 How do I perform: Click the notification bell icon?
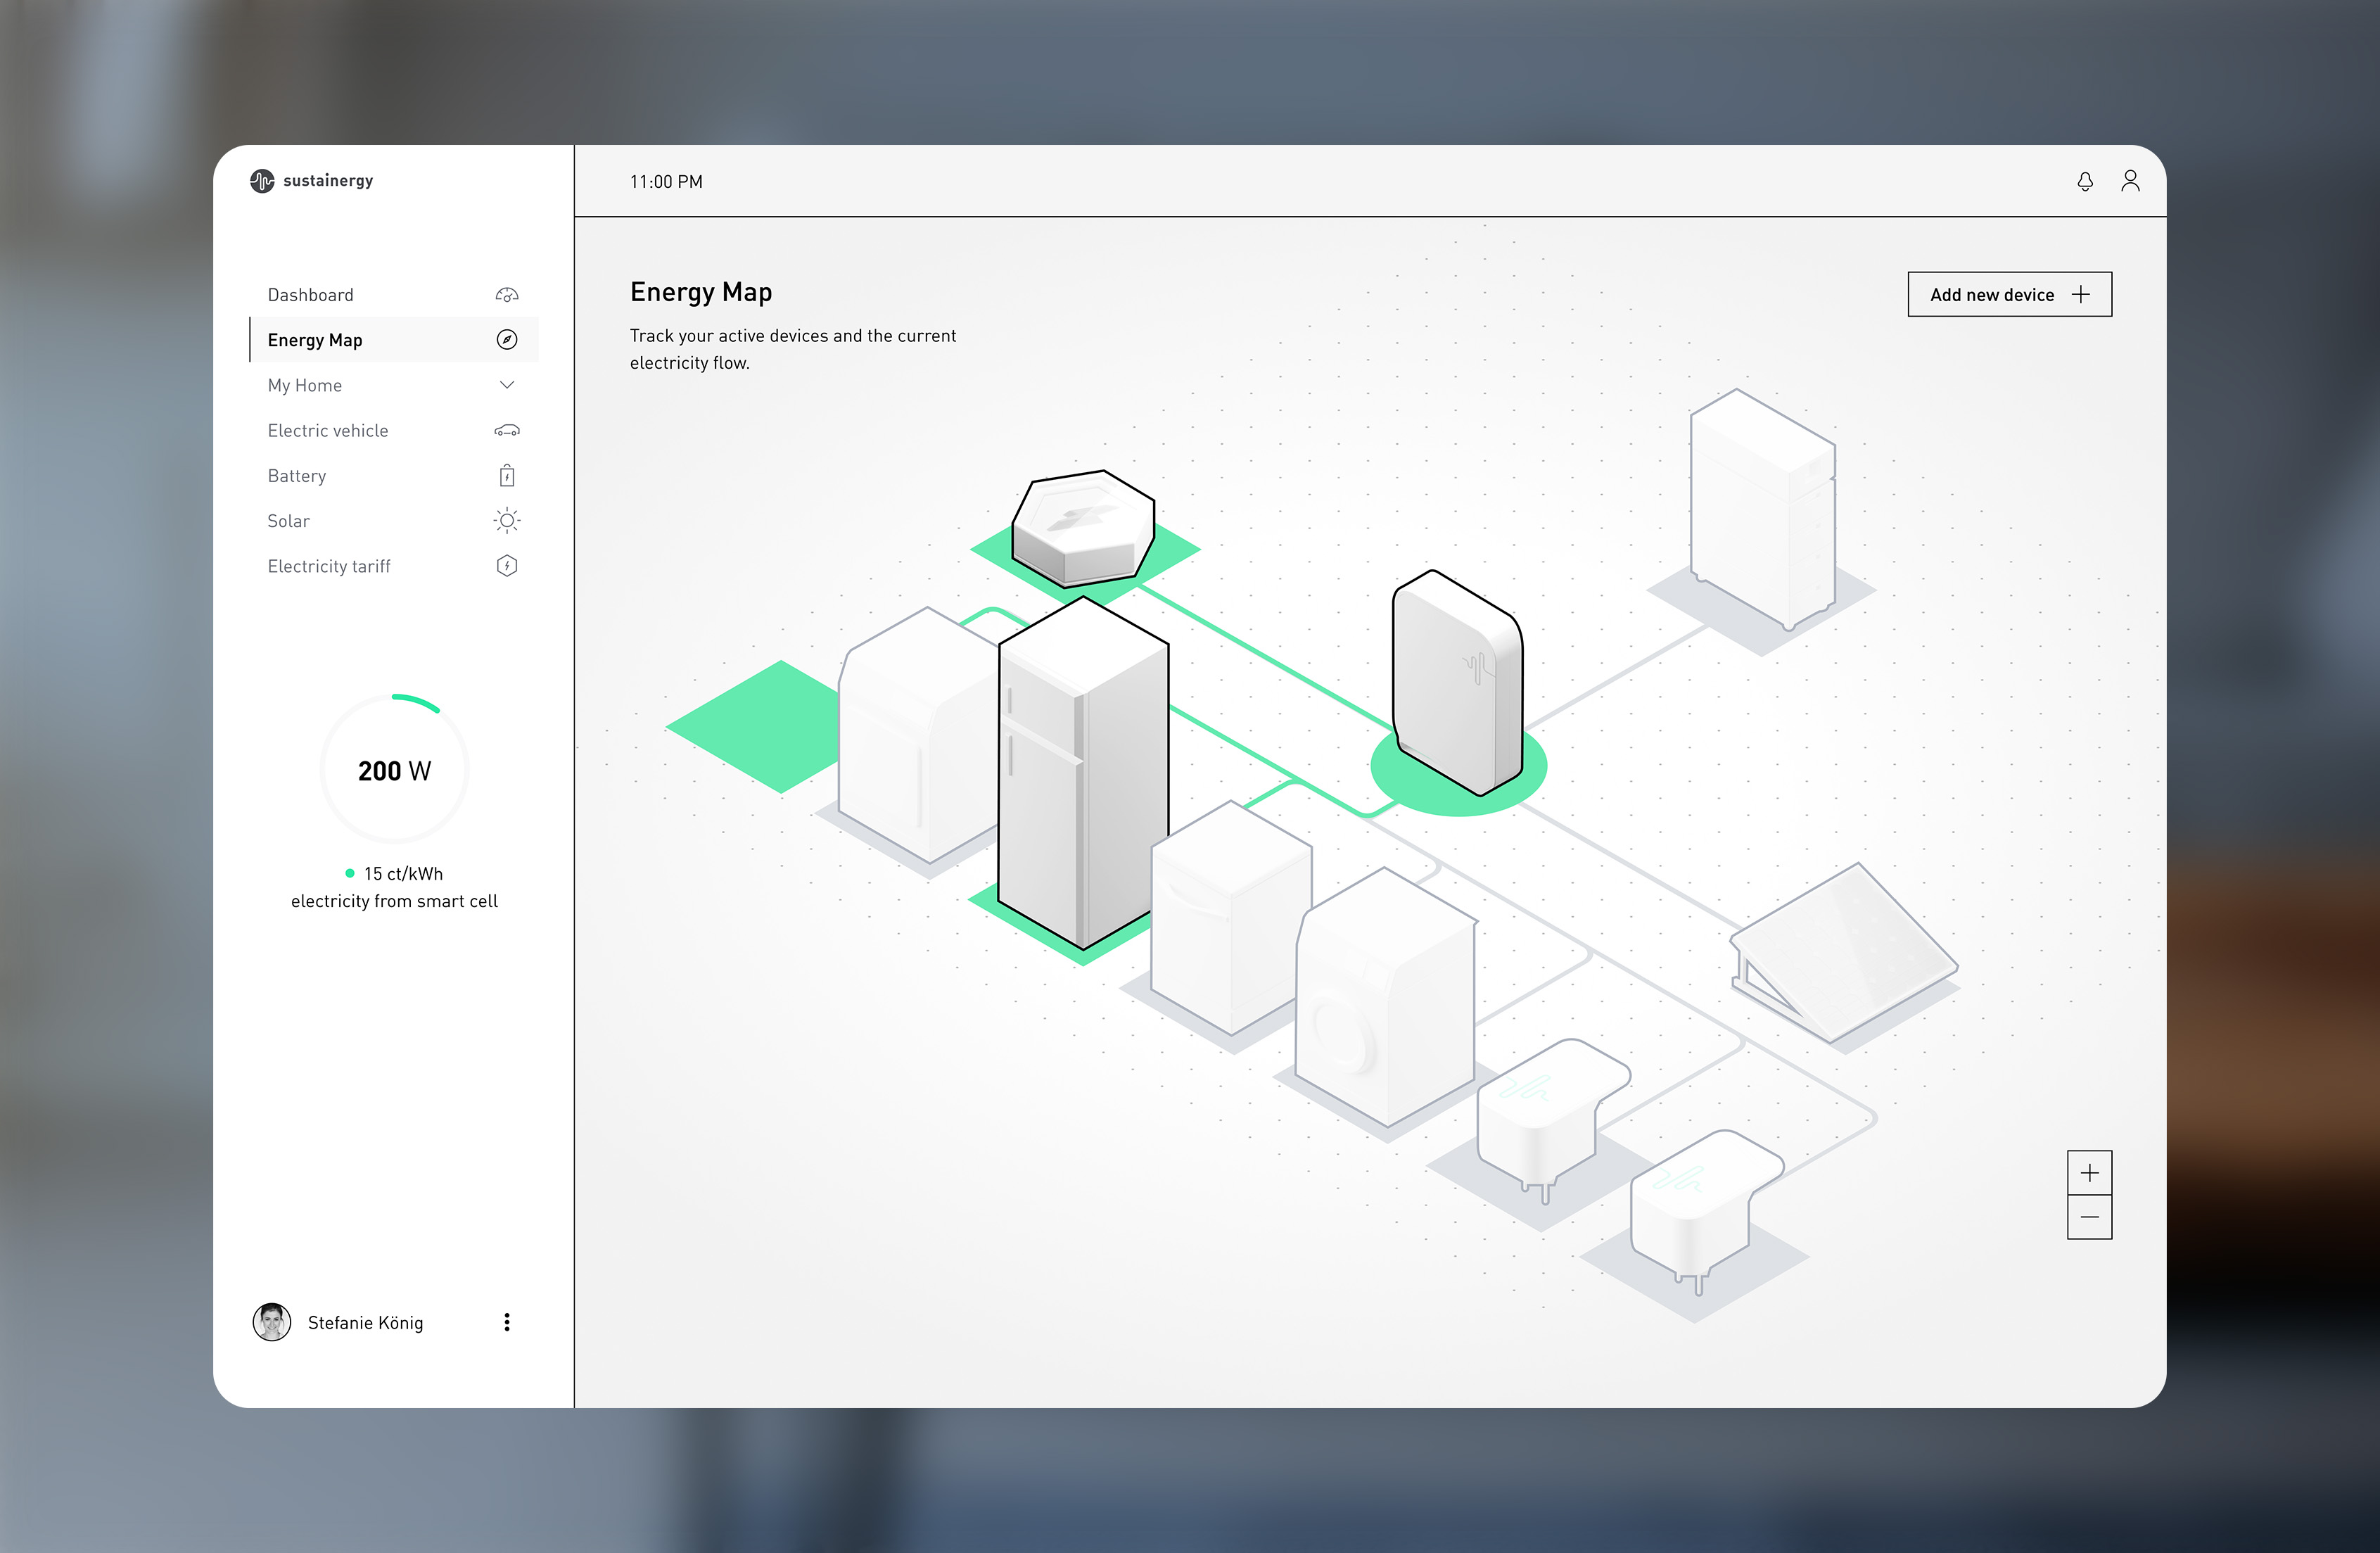pyautogui.click(x=2085, y=181)
